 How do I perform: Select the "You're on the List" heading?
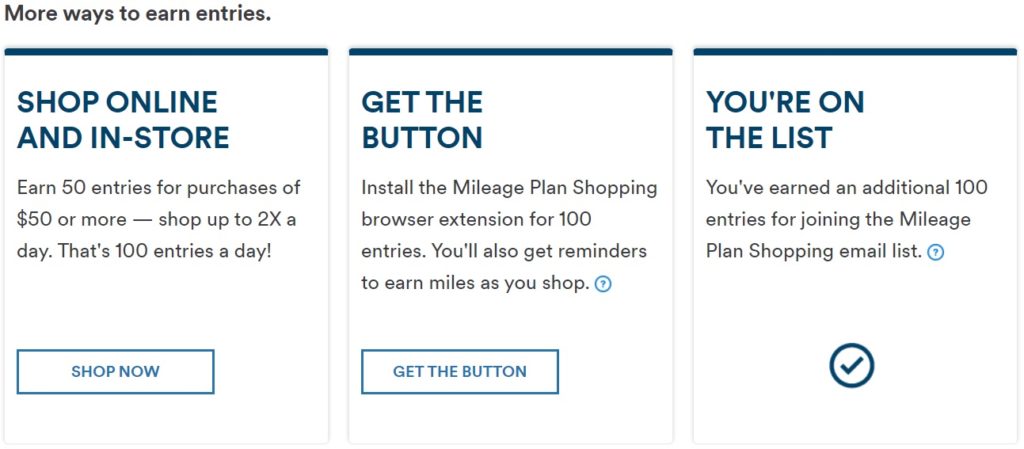pos(785,119)
